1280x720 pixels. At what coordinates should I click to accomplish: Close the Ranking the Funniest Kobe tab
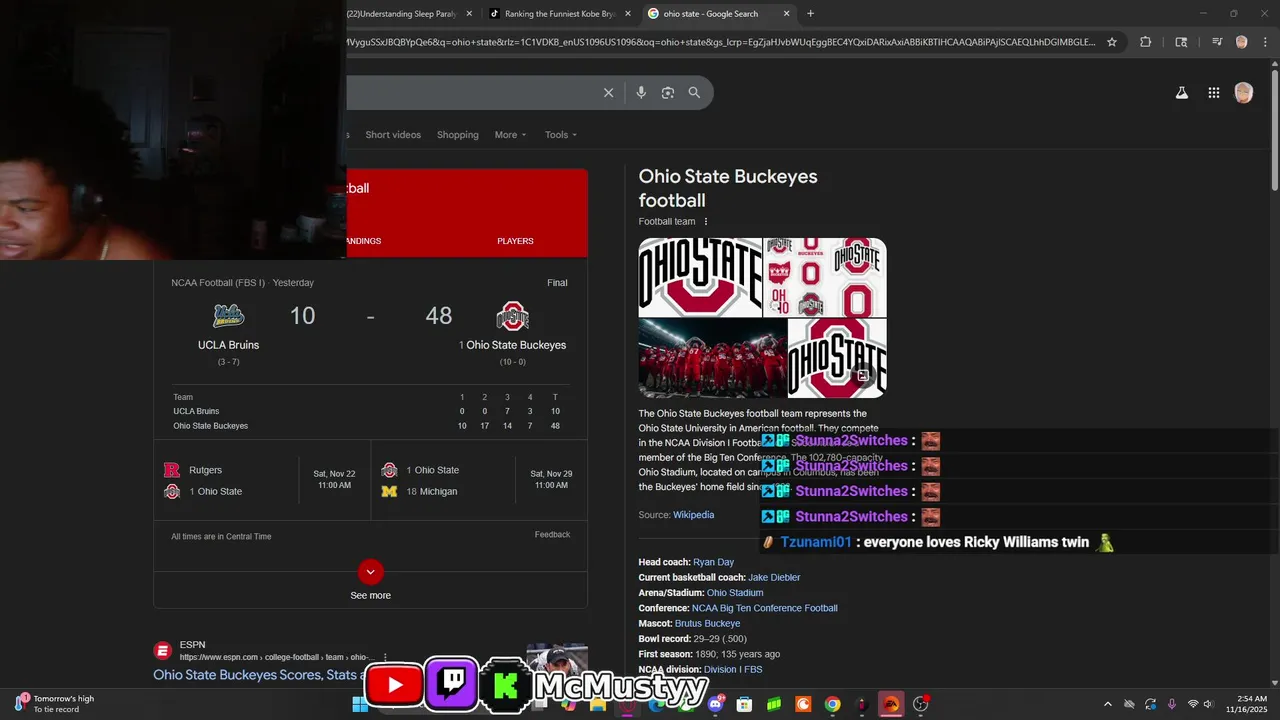pyautogui.click(x=627, y=14)
